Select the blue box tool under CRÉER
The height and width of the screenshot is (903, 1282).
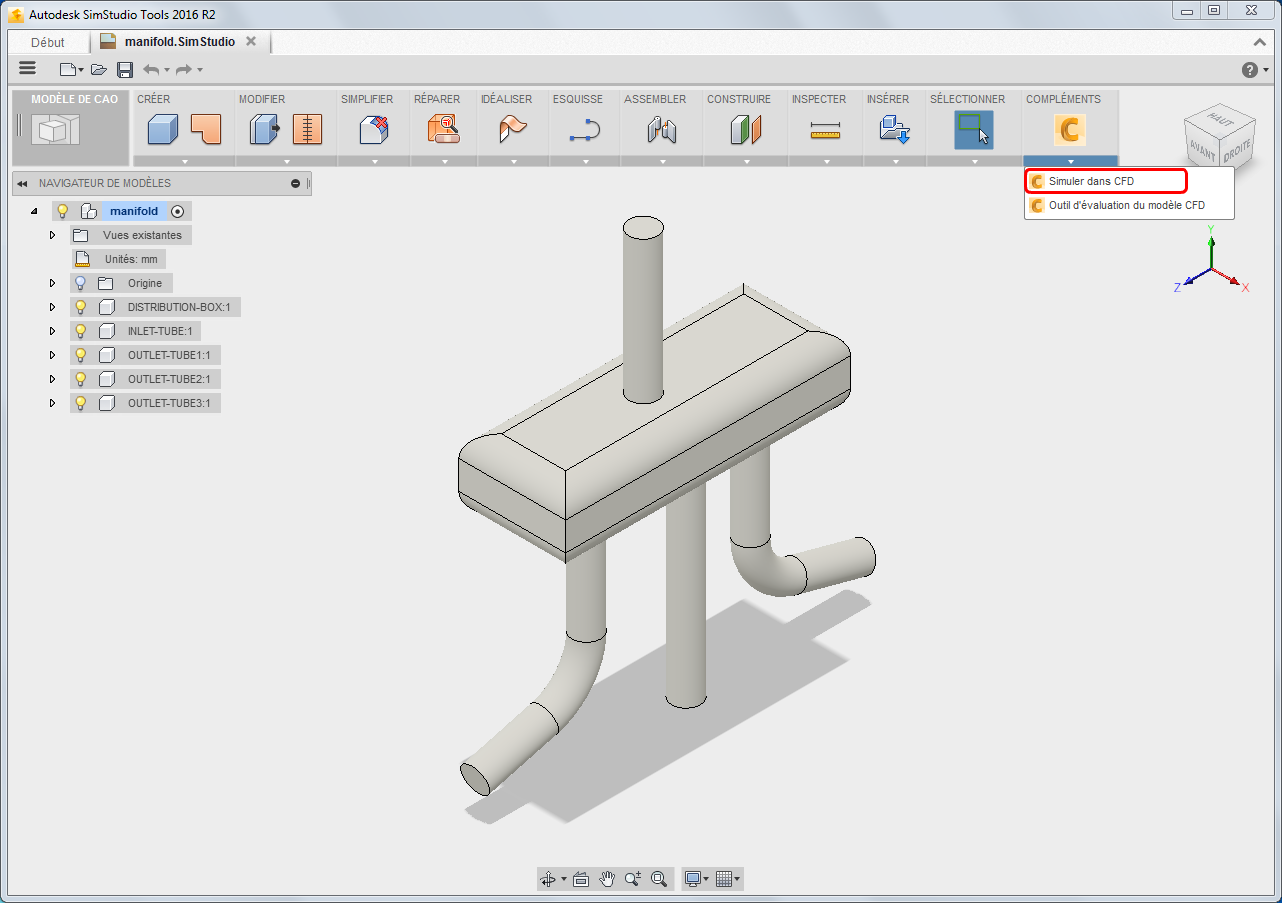tap(162, 129)
